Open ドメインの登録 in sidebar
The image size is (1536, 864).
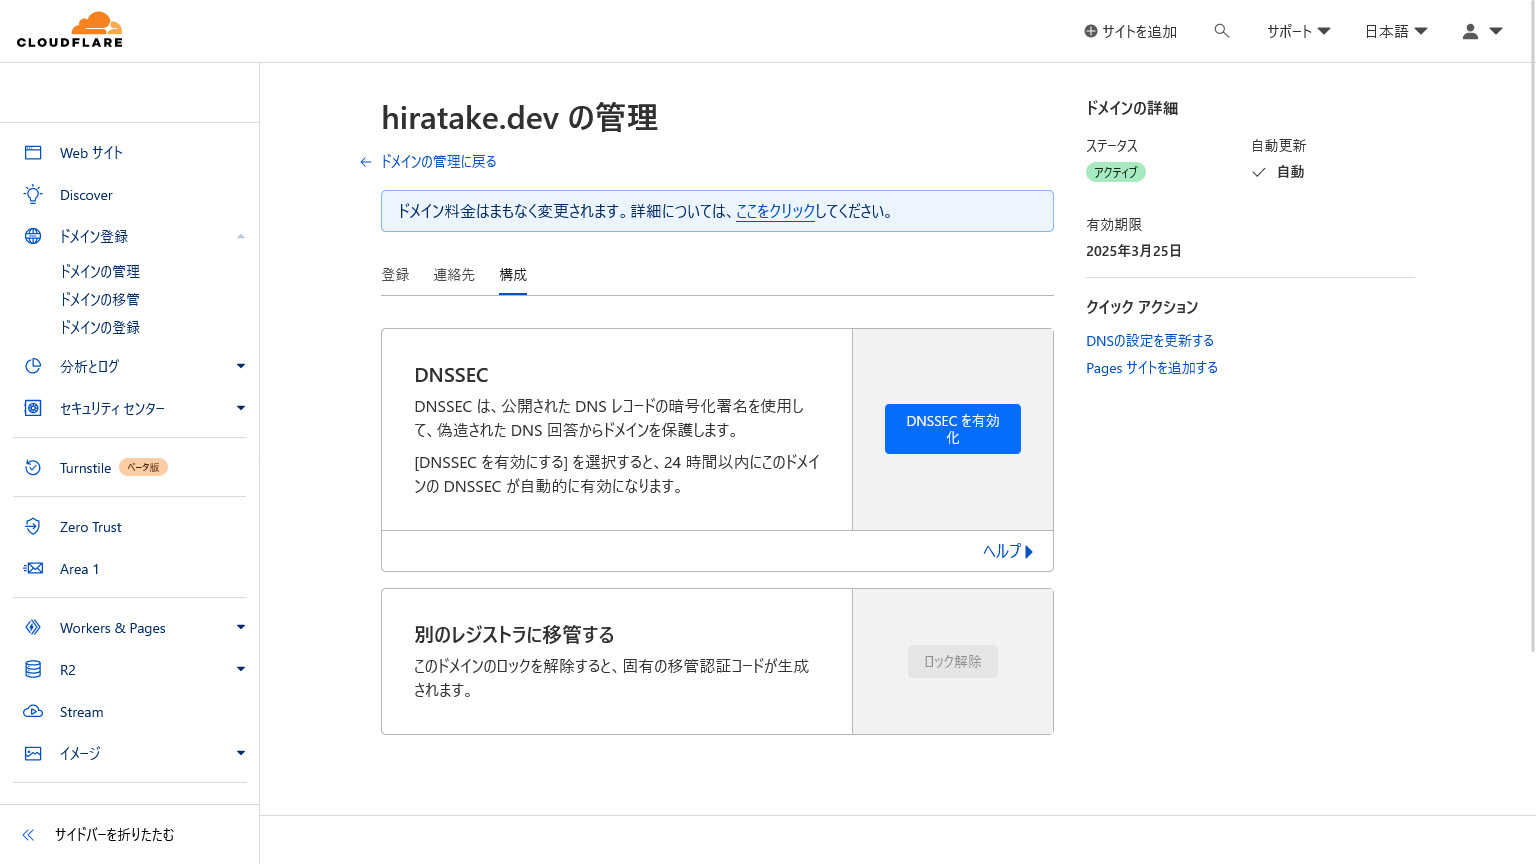[x=100, y=327]
